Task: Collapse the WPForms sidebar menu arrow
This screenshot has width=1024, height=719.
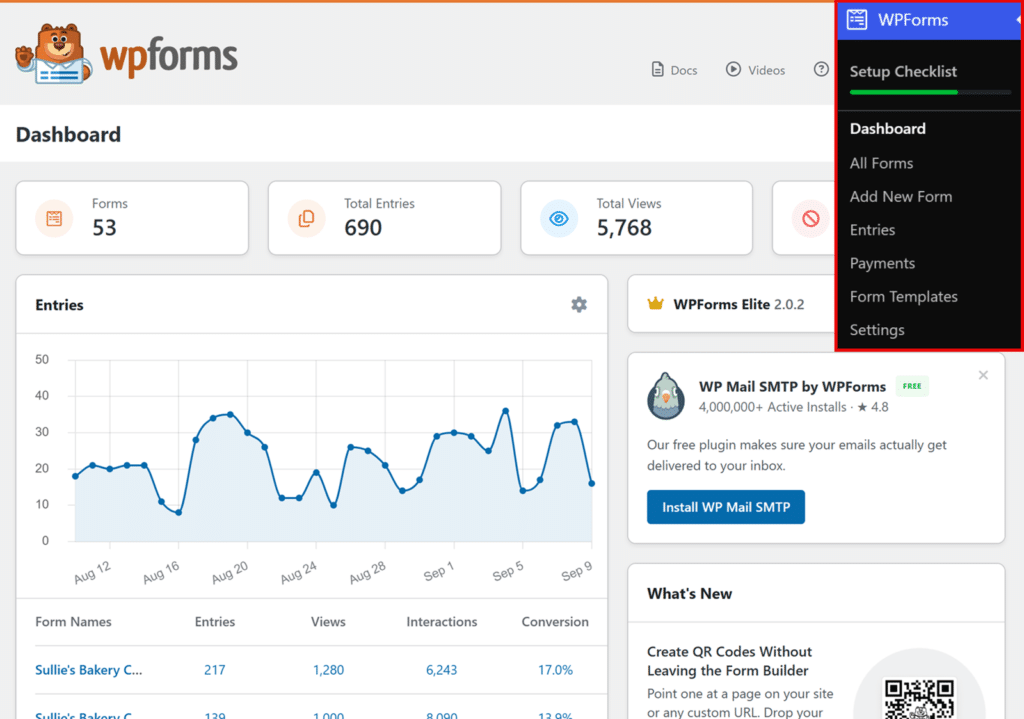Action: tap(1018, 20)
